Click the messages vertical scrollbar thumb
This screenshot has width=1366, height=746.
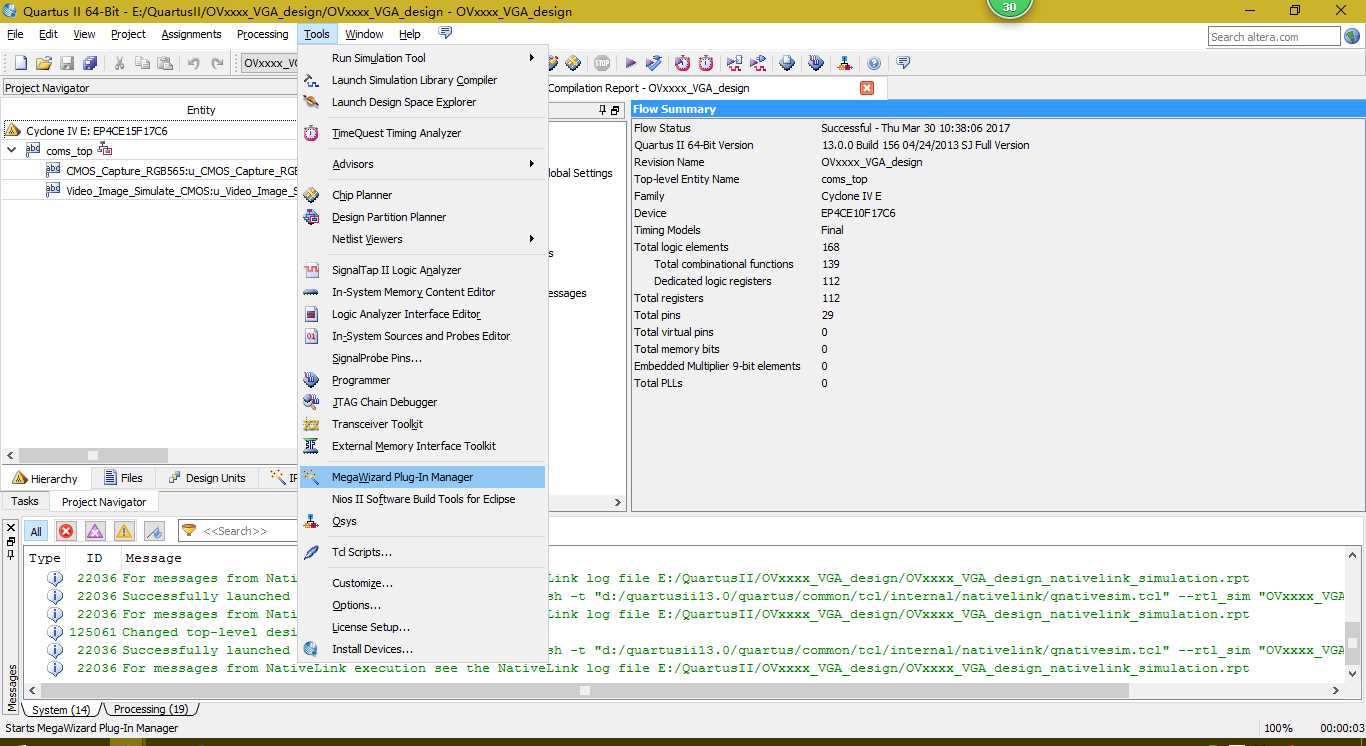pos(1352,642)
